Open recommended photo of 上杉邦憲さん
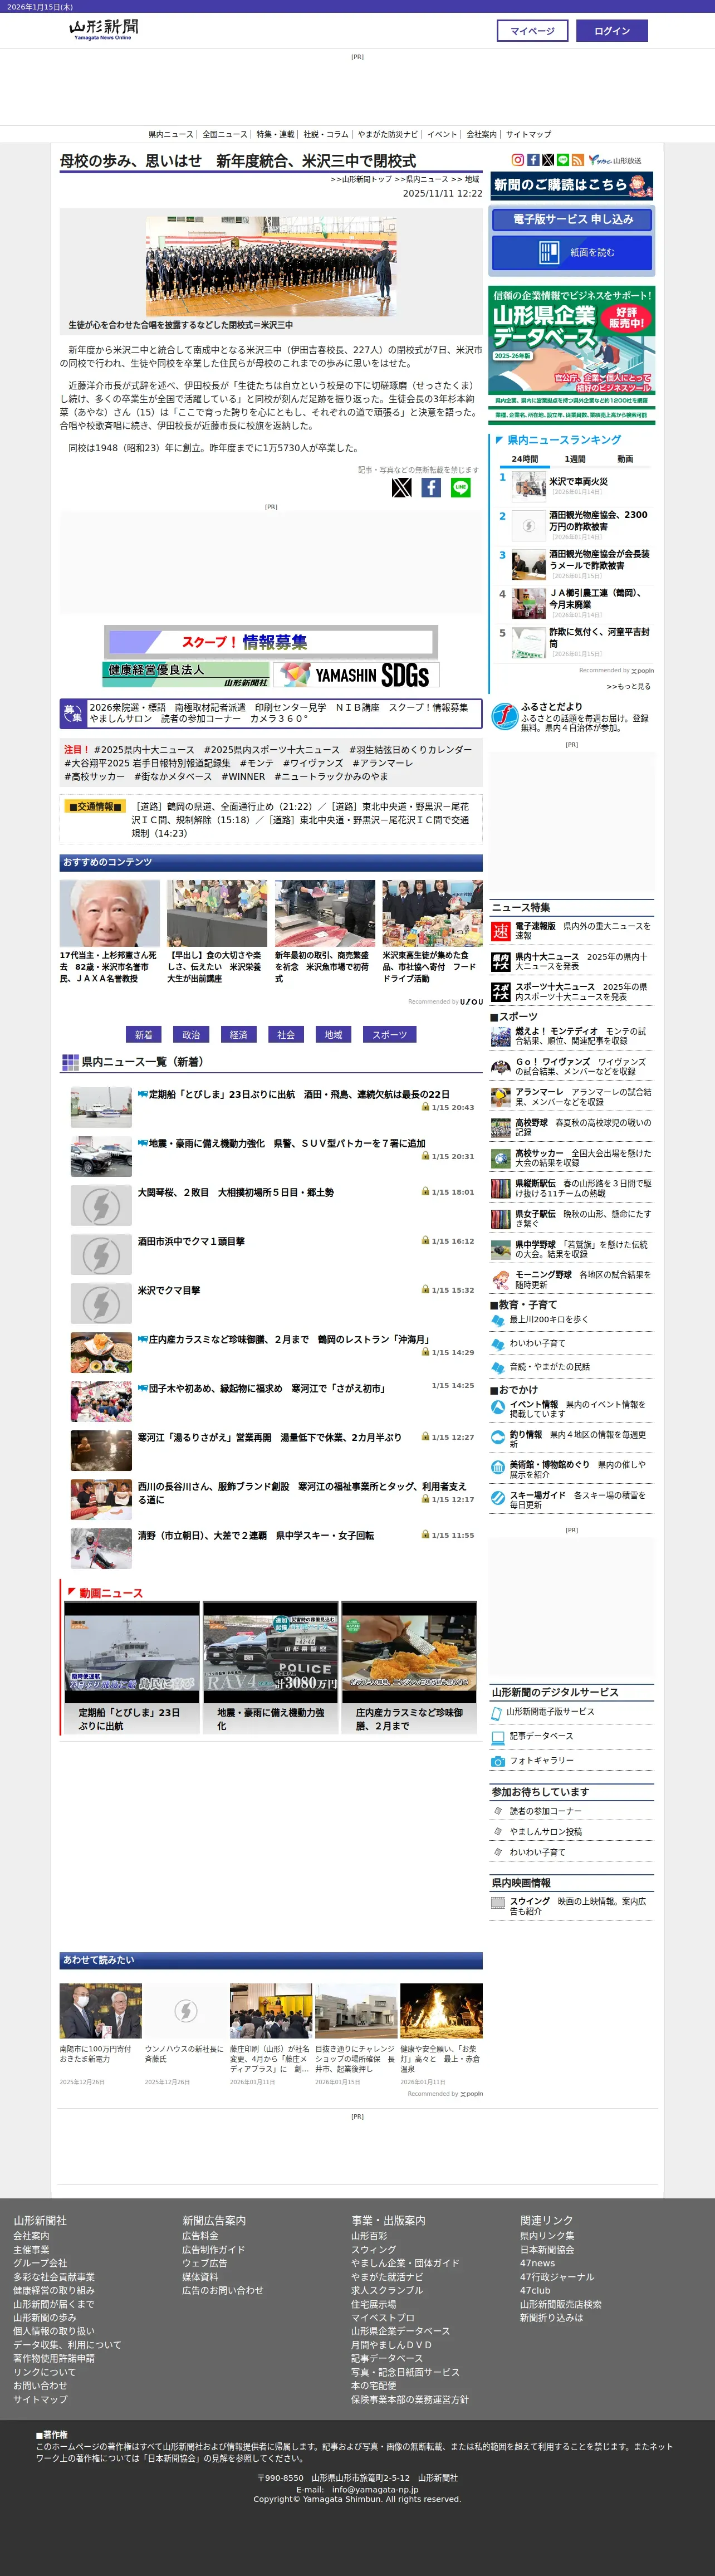715x2576 pixels. pyautogui.click(x=109, y=913)
